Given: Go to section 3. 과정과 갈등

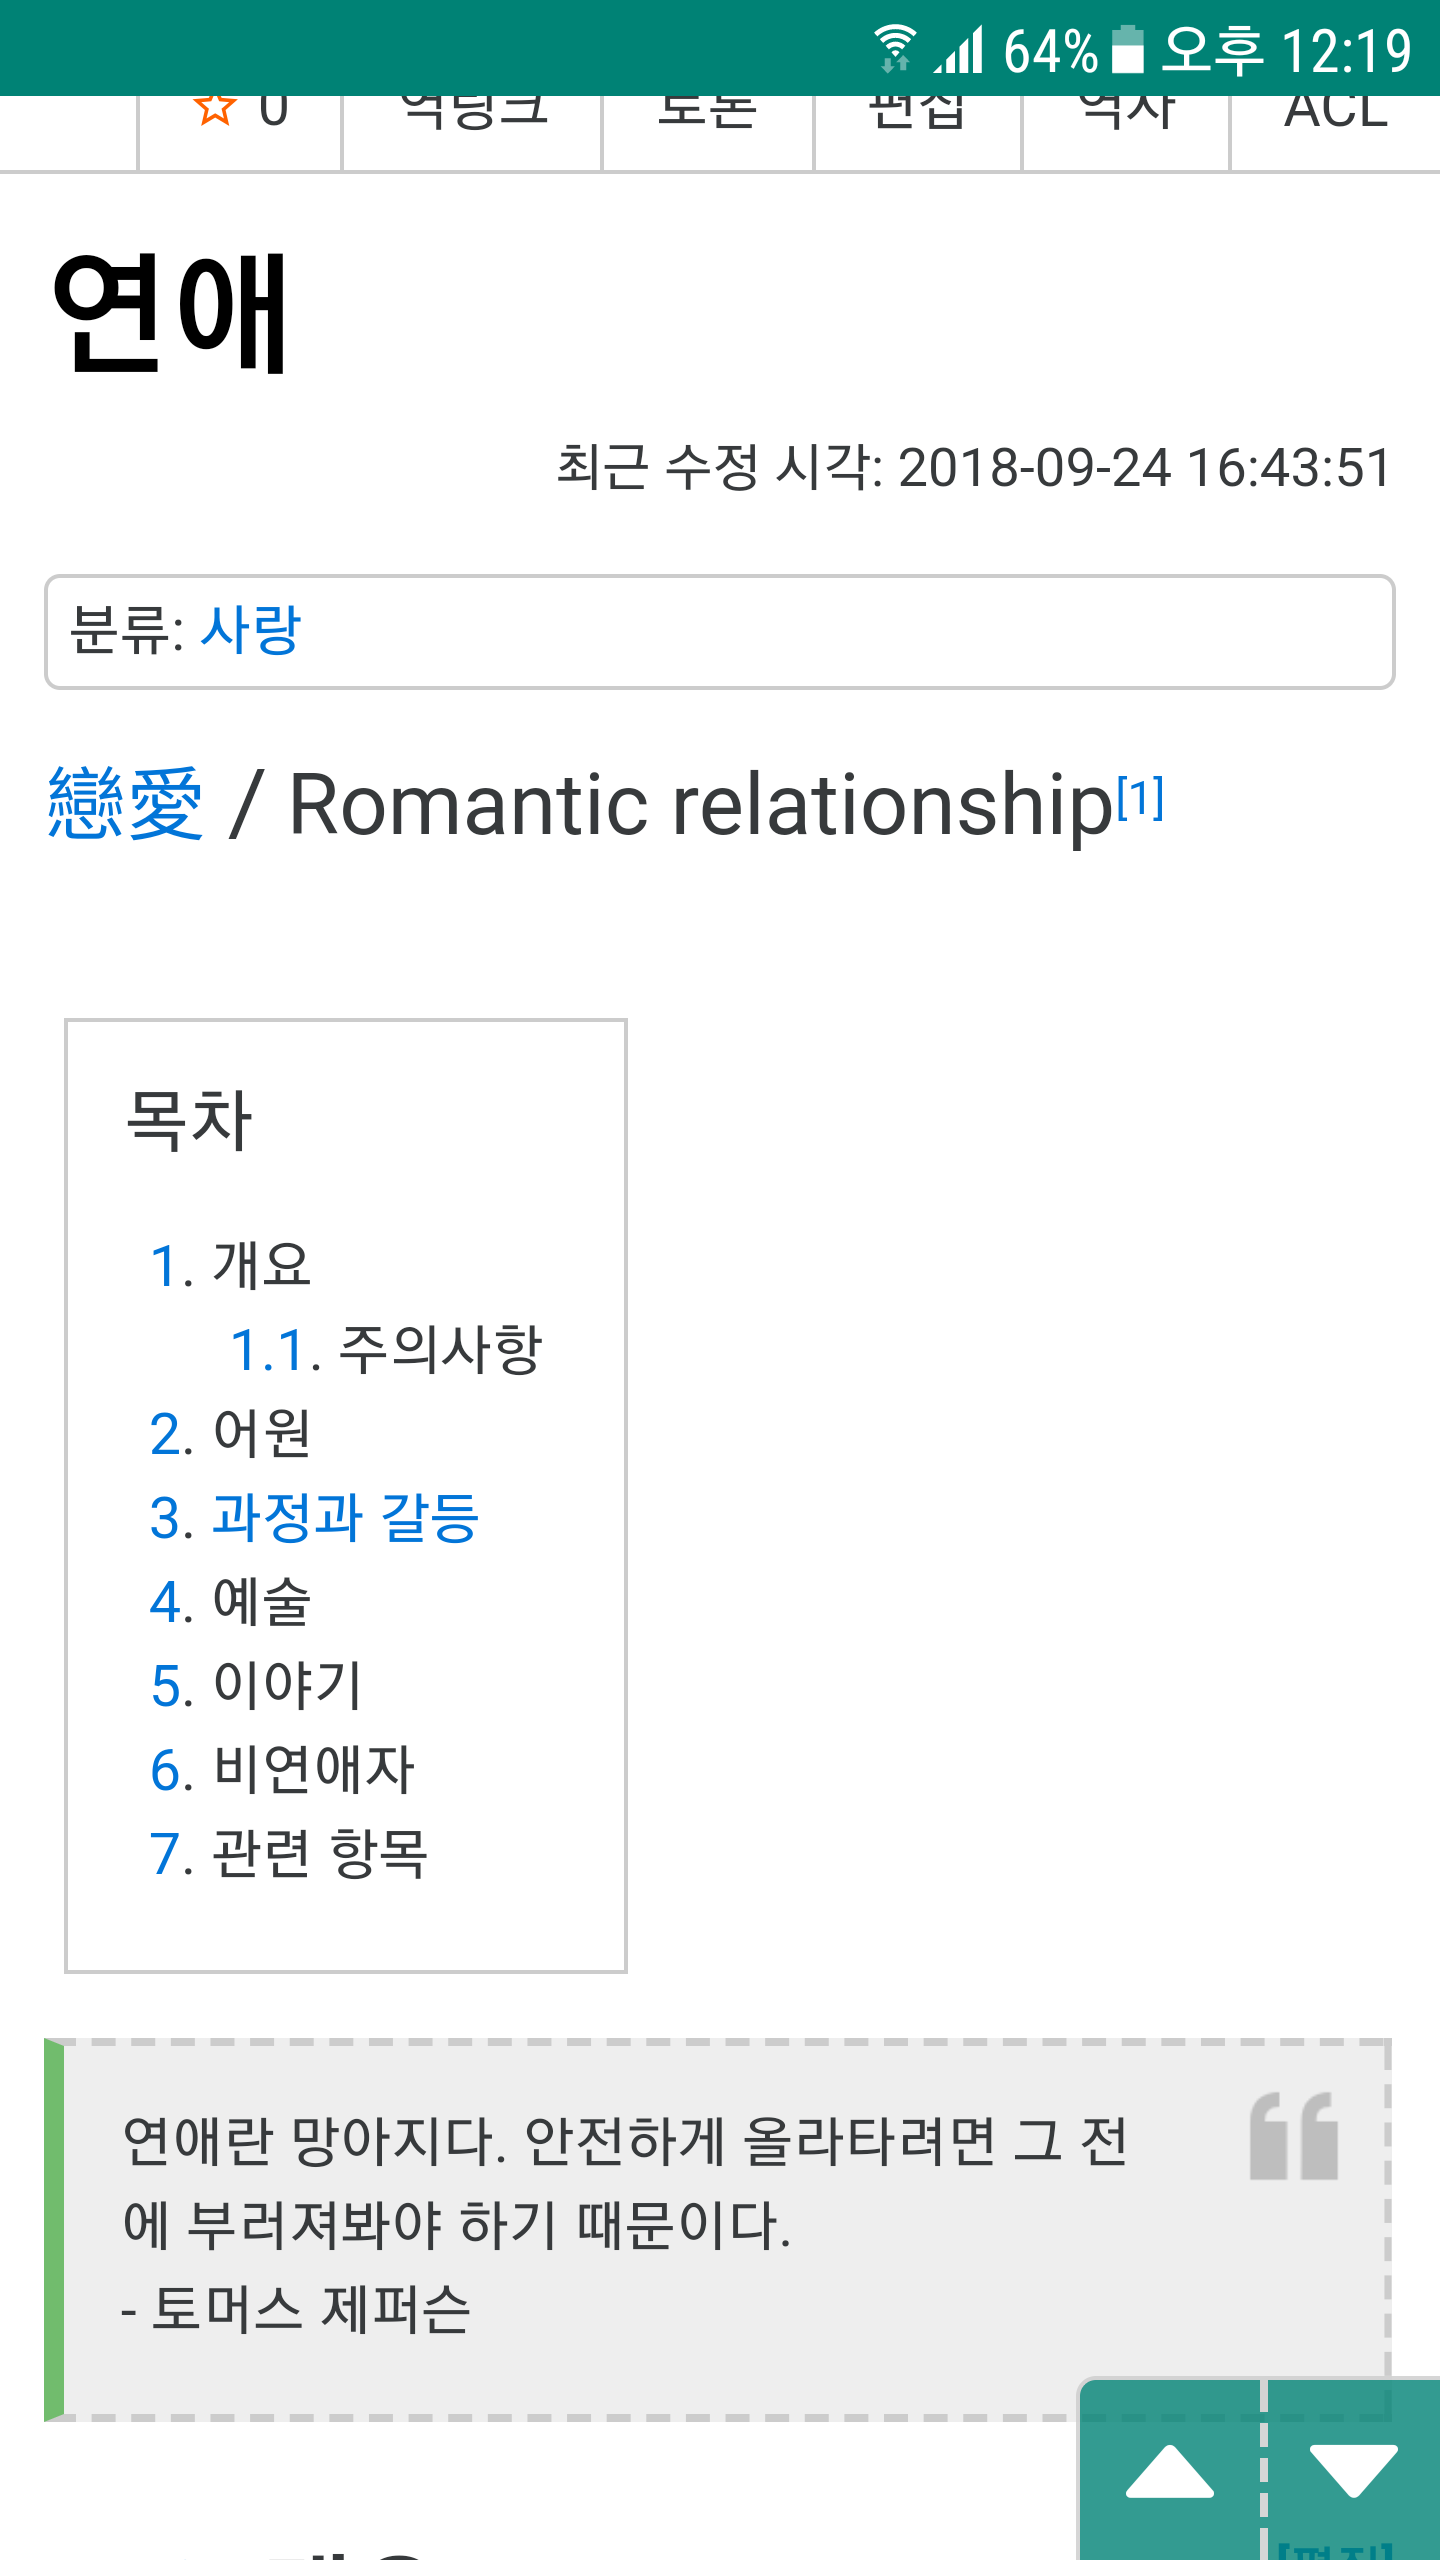Looking at the screenshot, I should point(315,1517).
